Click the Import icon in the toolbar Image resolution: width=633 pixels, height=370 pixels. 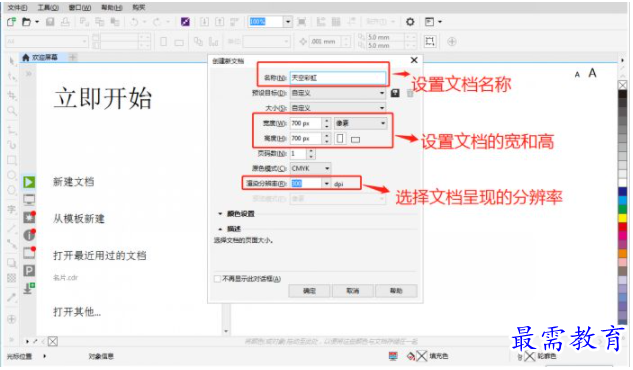[204, 22]
